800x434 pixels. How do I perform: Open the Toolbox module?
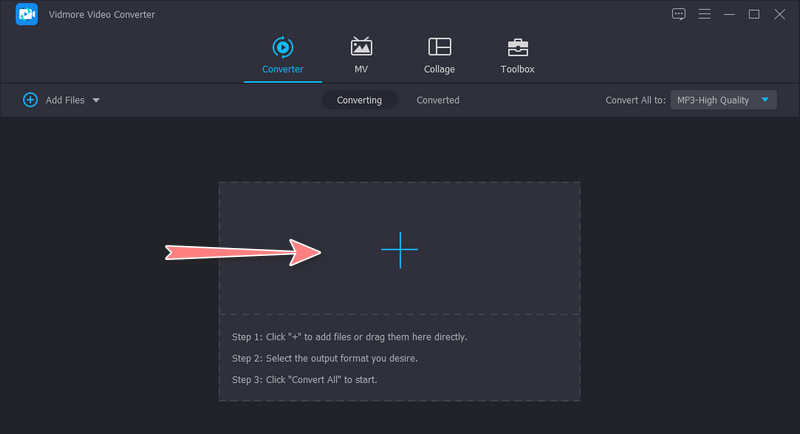point(517,47)
